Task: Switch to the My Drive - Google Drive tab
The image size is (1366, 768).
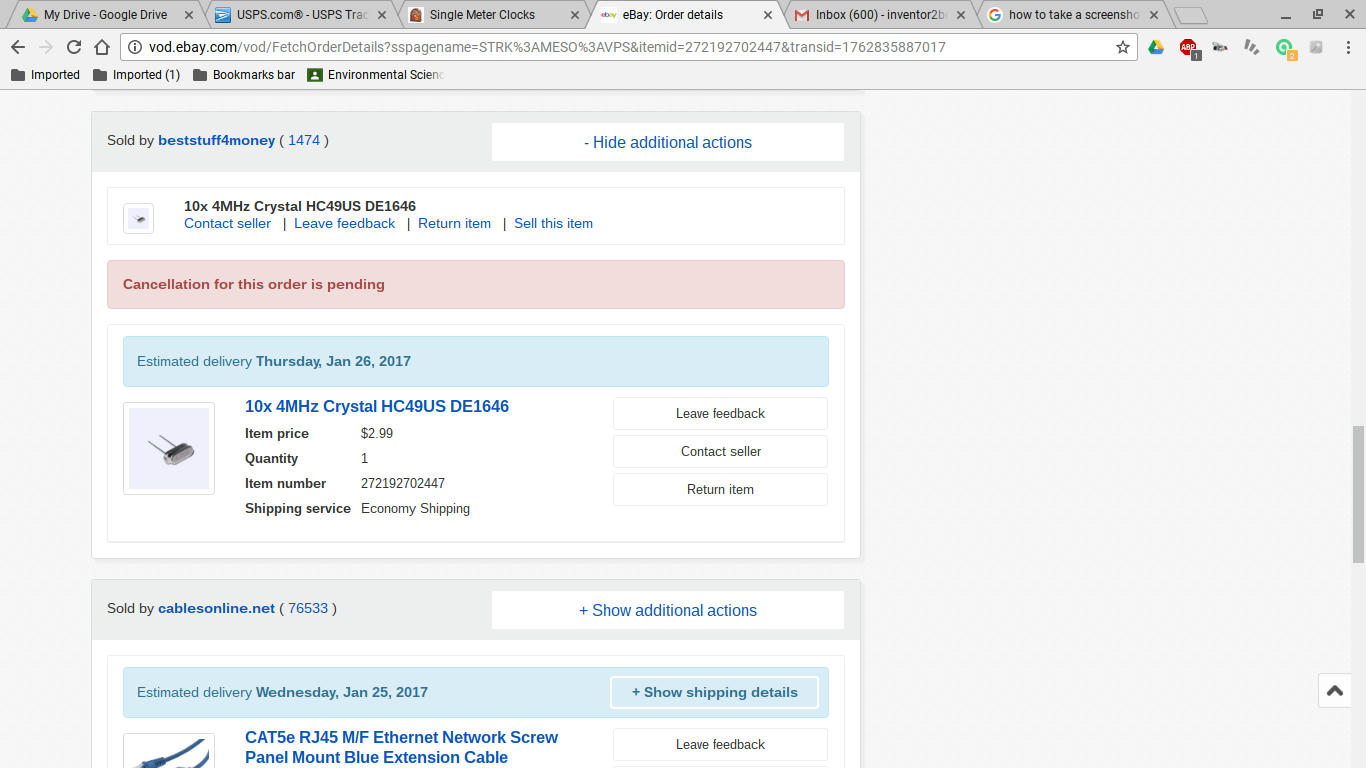Action: coord(105,15)
